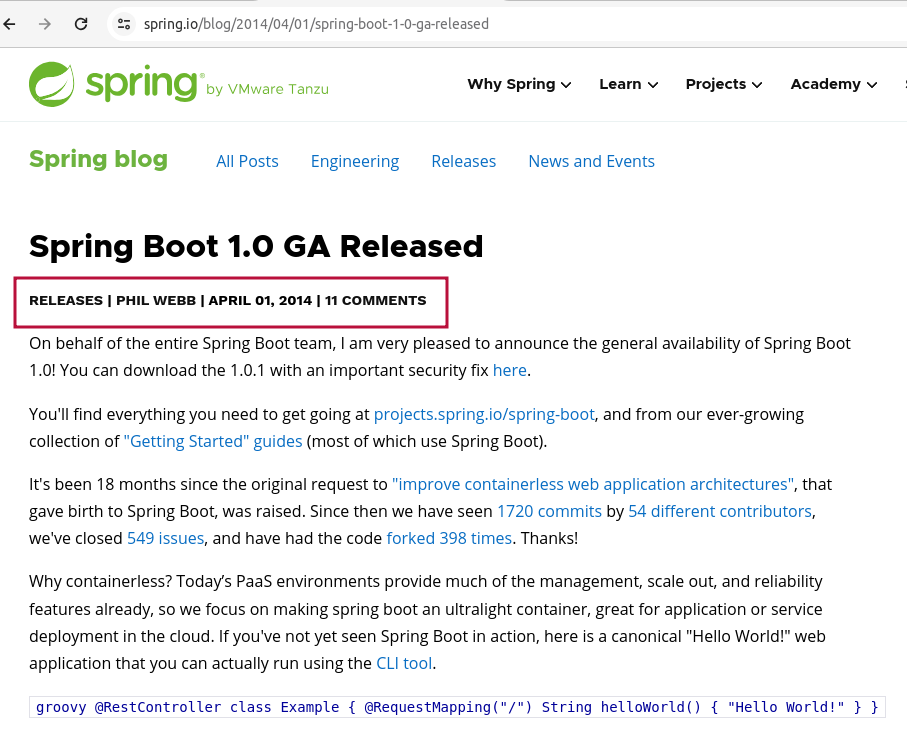Open the CLI tool link
The width and height of the screenshot is (907, 736).
point(404,663)
